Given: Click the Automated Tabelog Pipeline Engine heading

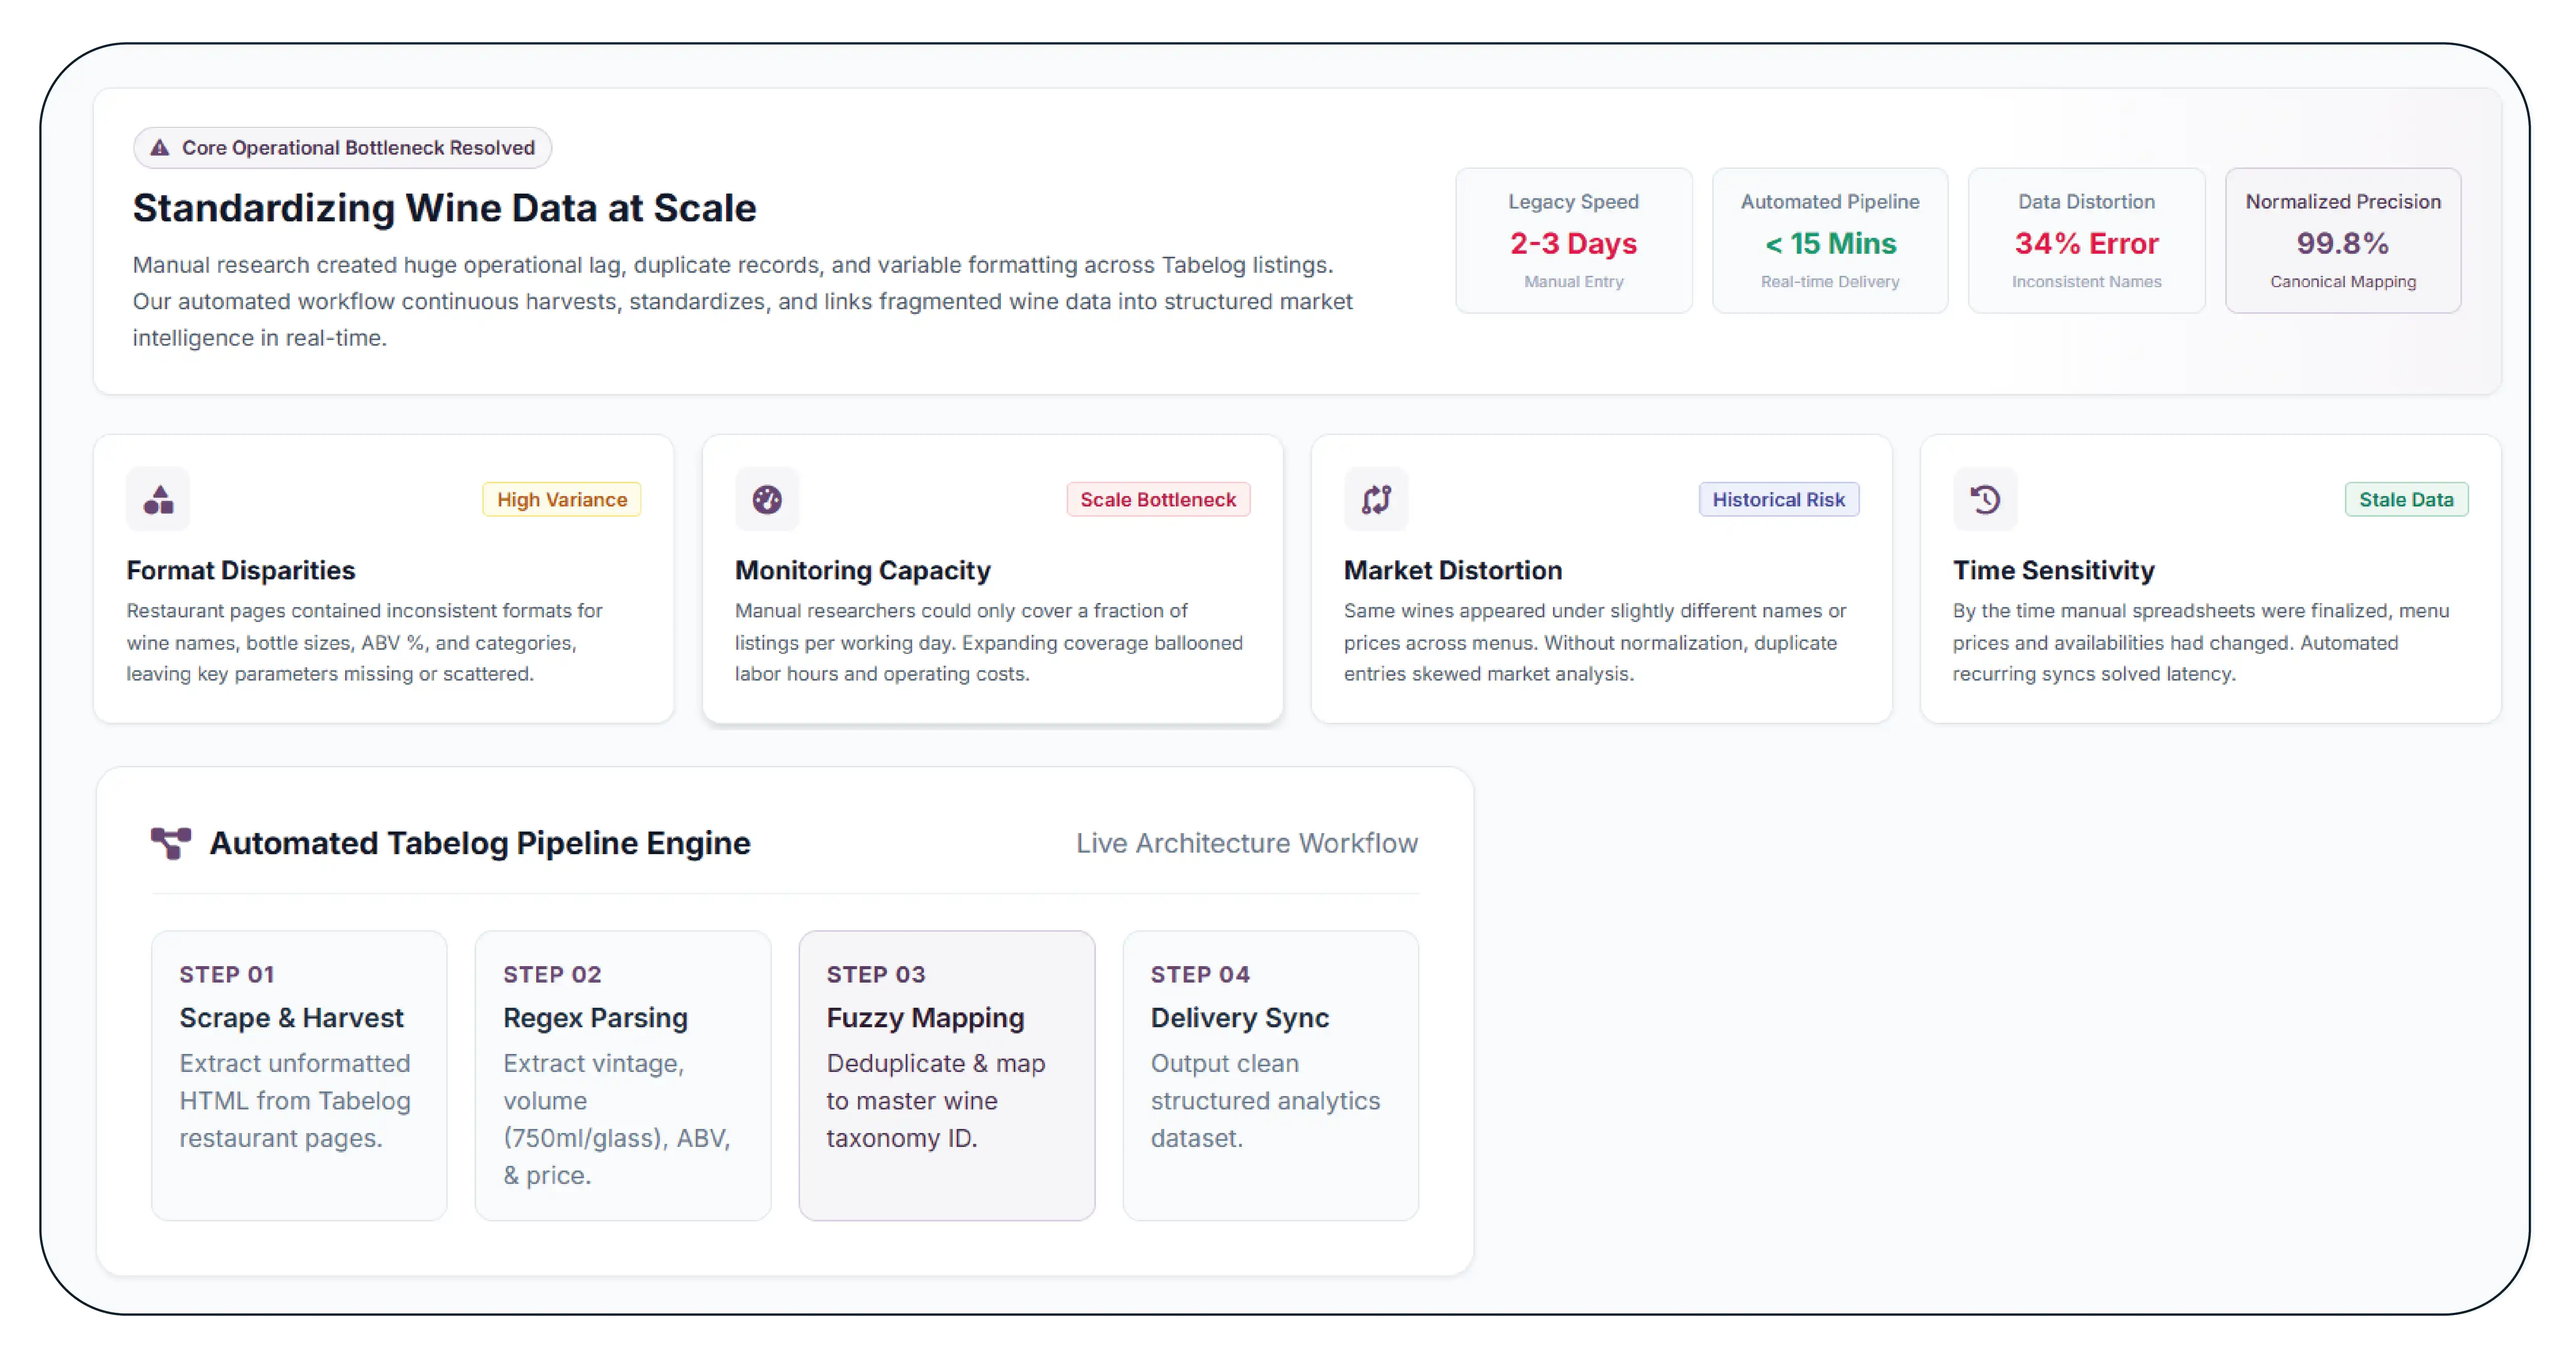Looking at the screenshot, I should pos(480,843).
